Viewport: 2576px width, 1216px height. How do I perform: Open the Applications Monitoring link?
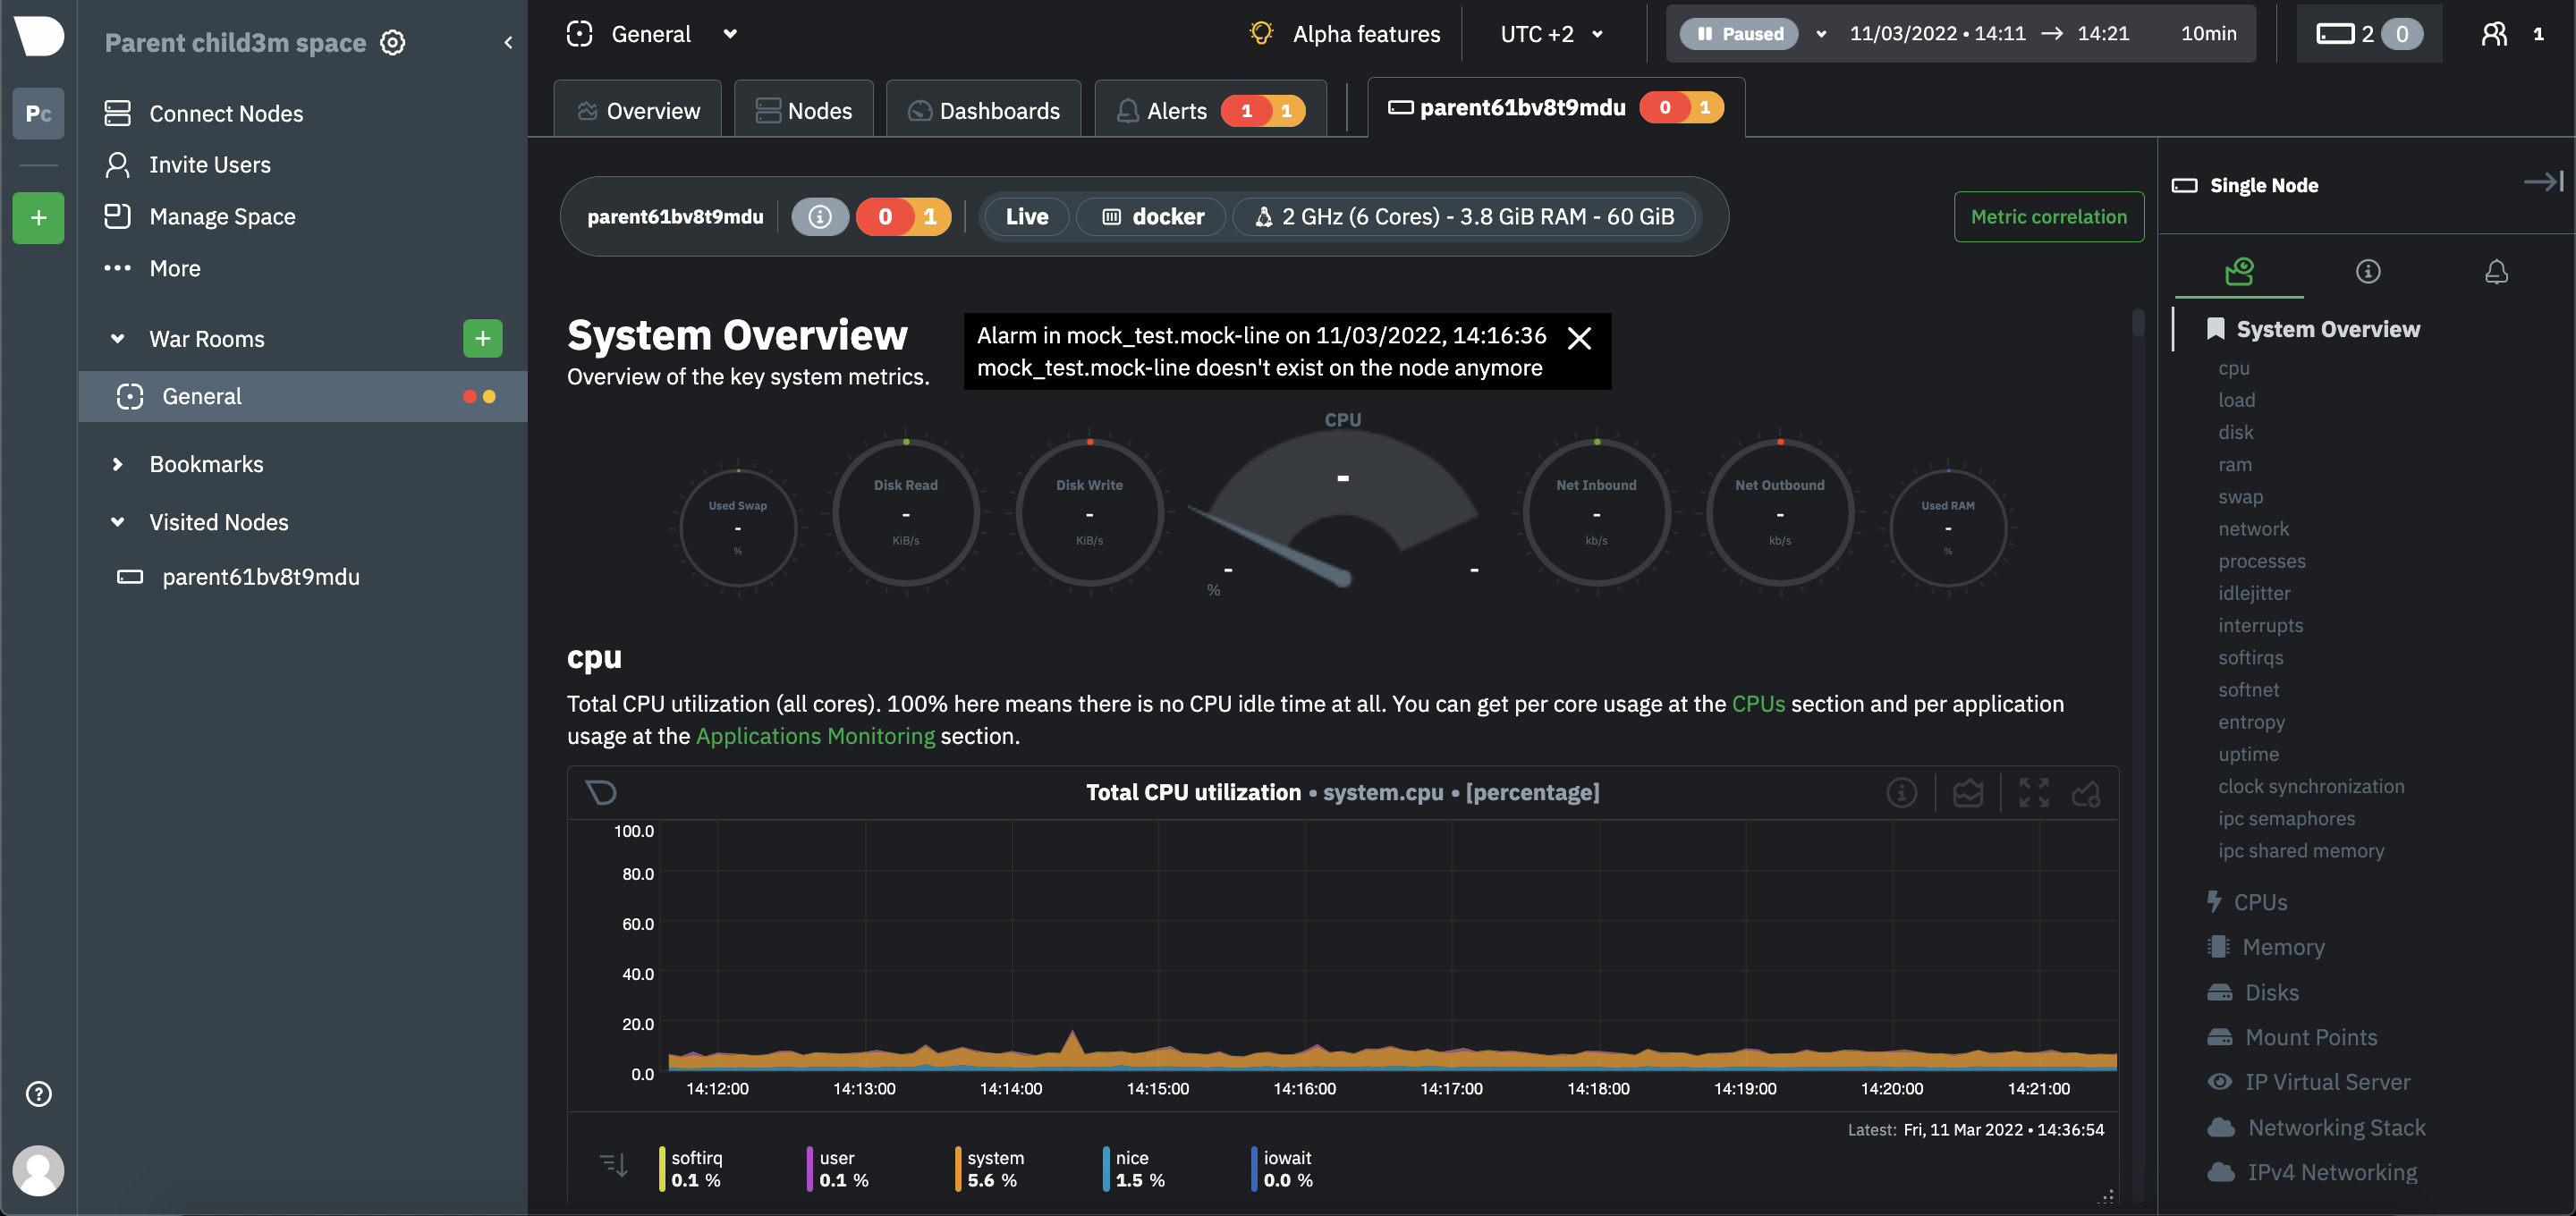coord(815,735)
